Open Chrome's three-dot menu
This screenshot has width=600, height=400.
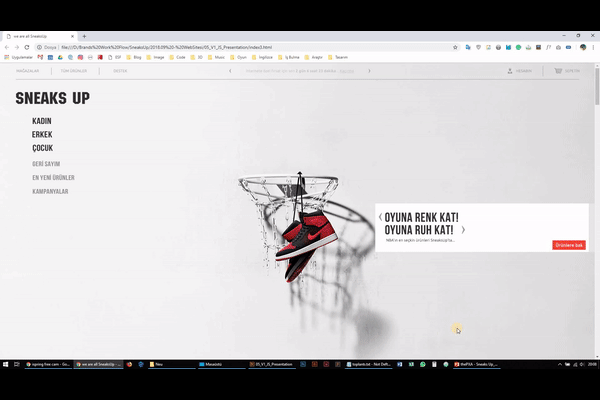pyautogui.click(x=593, y=47)
